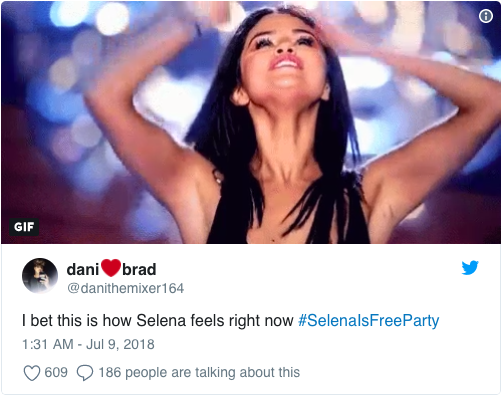Click the 186 reply count number
Image resolution: width=504 pixels, height=399 pixels.
110,372
